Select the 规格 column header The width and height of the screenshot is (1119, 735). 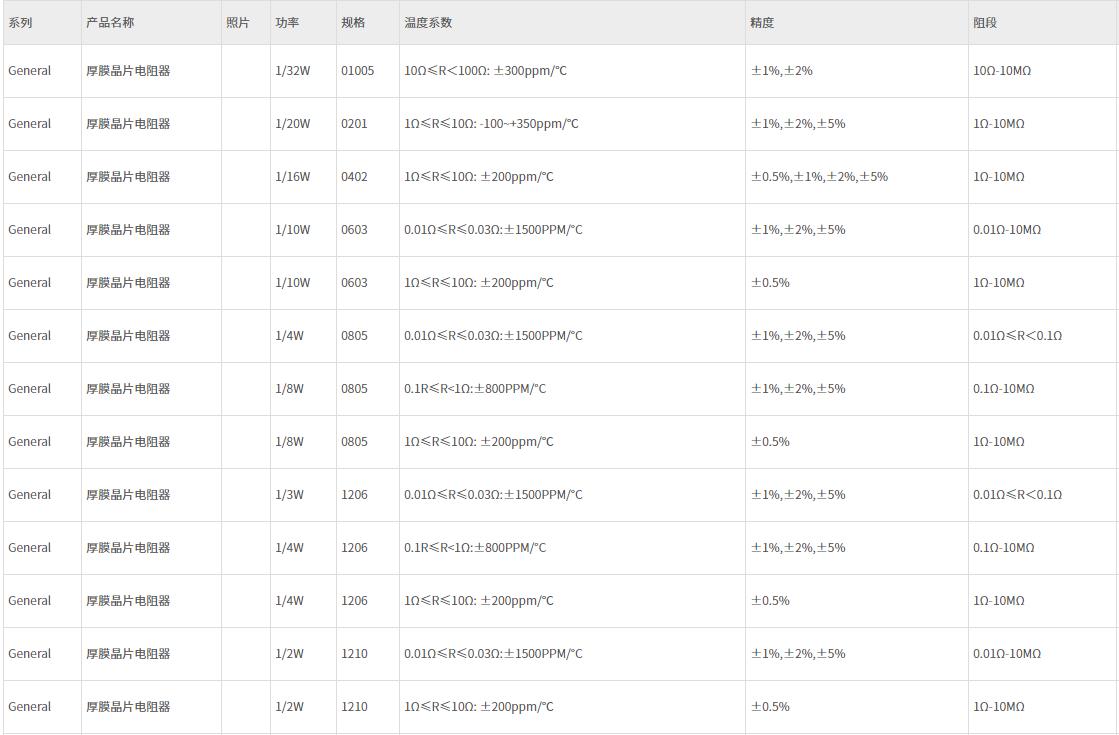pos(353,22)
